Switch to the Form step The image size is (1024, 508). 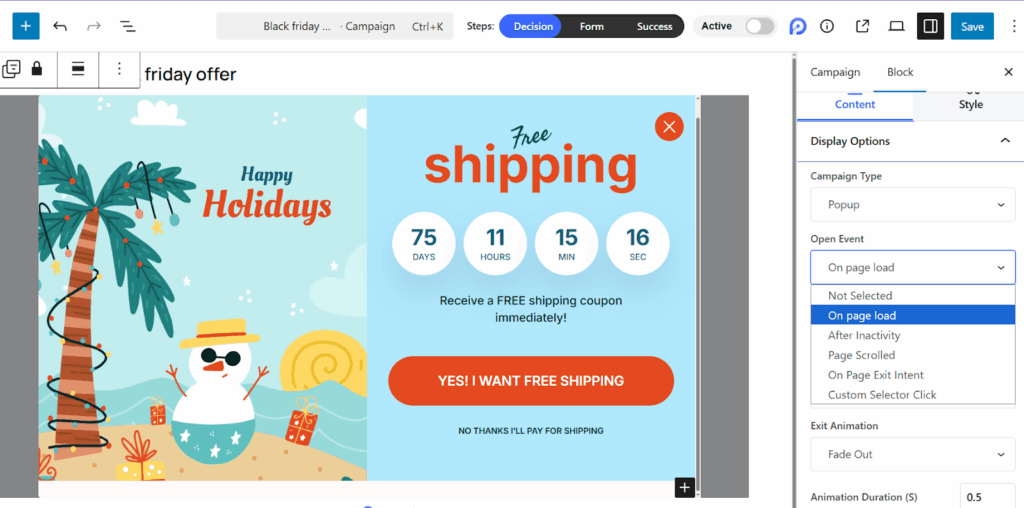pos(592,26)
